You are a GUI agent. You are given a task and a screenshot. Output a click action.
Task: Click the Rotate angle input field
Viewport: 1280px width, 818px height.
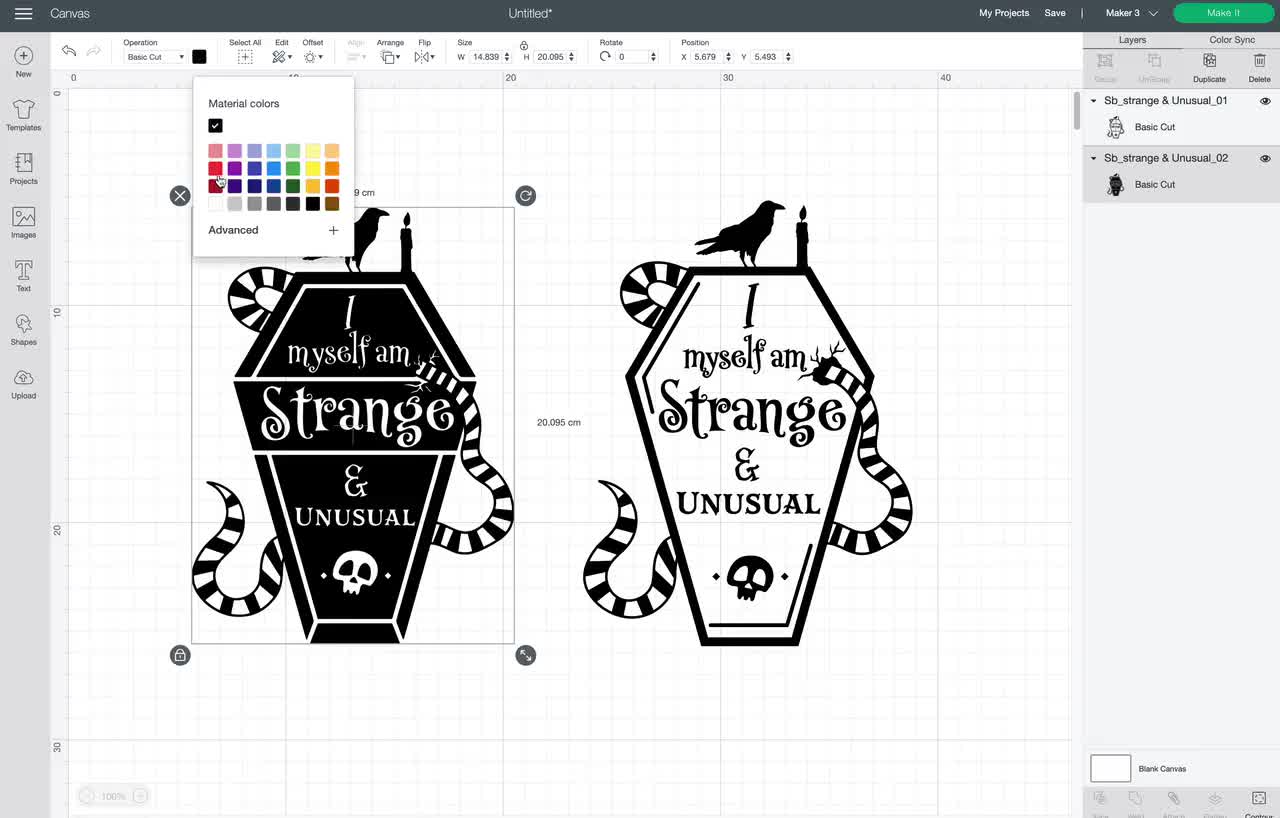[632, 57]
